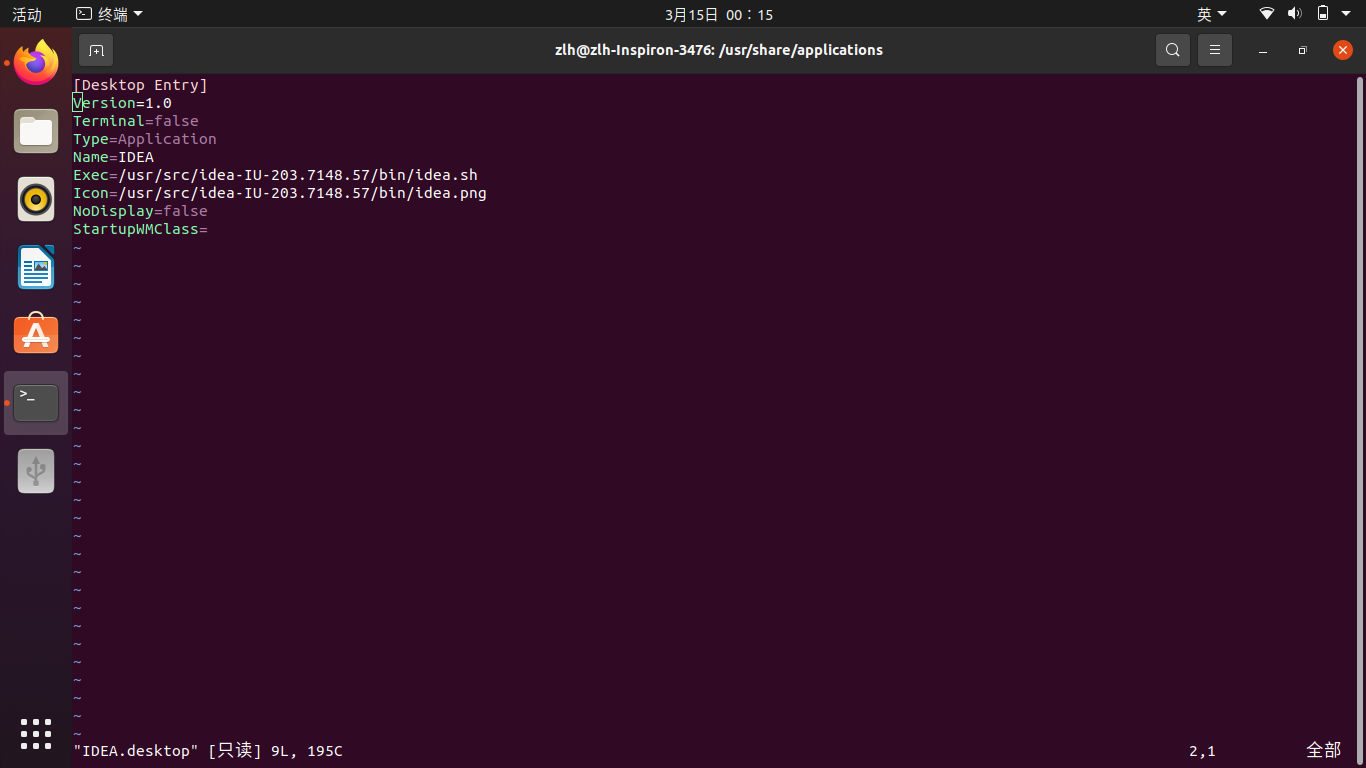The image size is (1366, 768).
Task: Open Rhythmbox music player
Action: click(36, 199)
